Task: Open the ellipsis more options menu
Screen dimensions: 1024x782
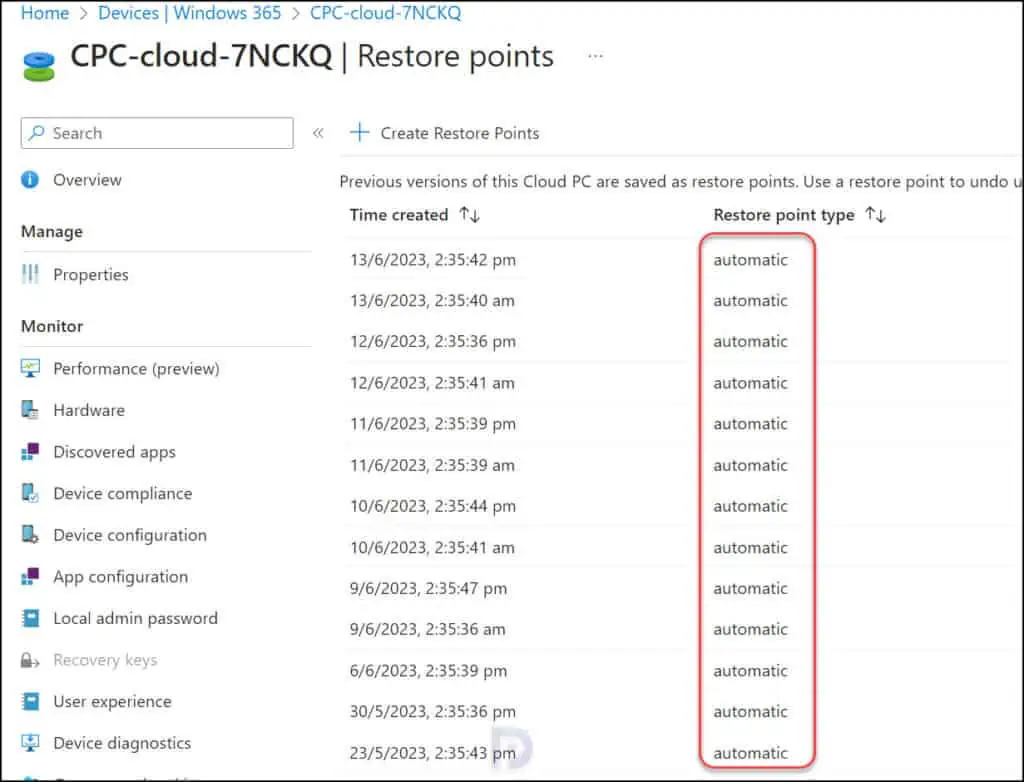Action: click(x=595, y=56)
